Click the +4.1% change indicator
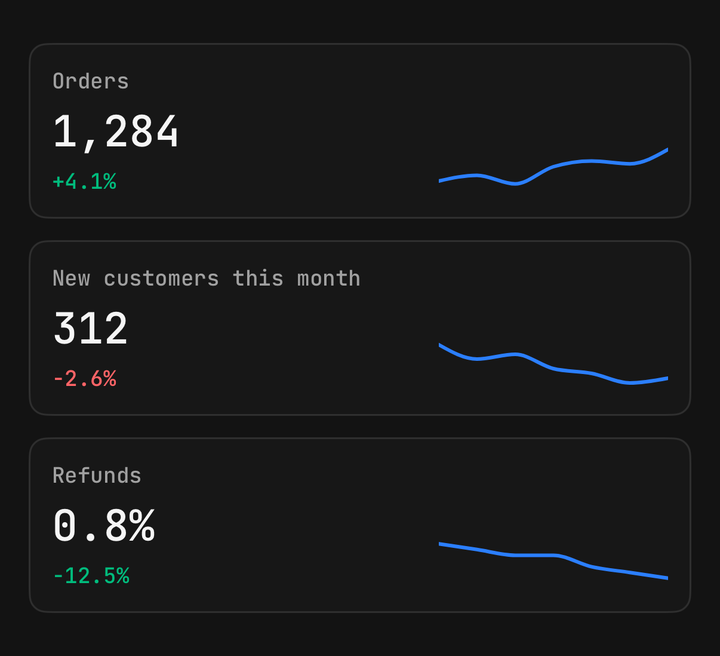This screenshot has width=720, height=656. tap(84, 181)
